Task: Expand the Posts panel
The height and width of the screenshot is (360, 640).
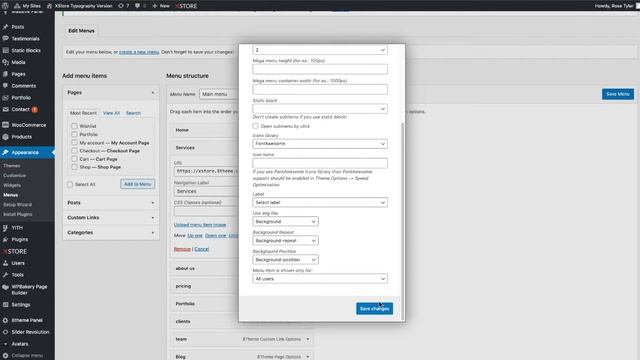Action: (111, 203)
